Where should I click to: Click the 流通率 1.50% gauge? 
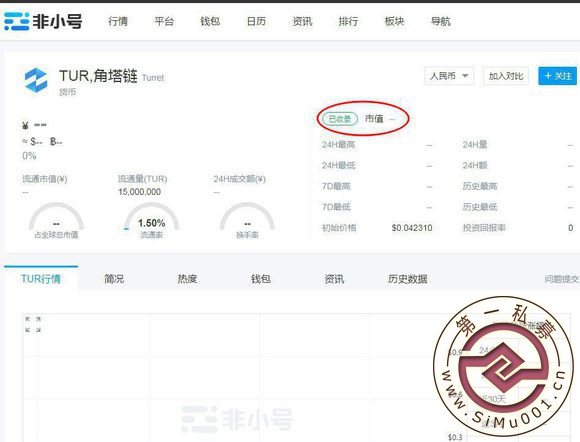click(152, 221)
